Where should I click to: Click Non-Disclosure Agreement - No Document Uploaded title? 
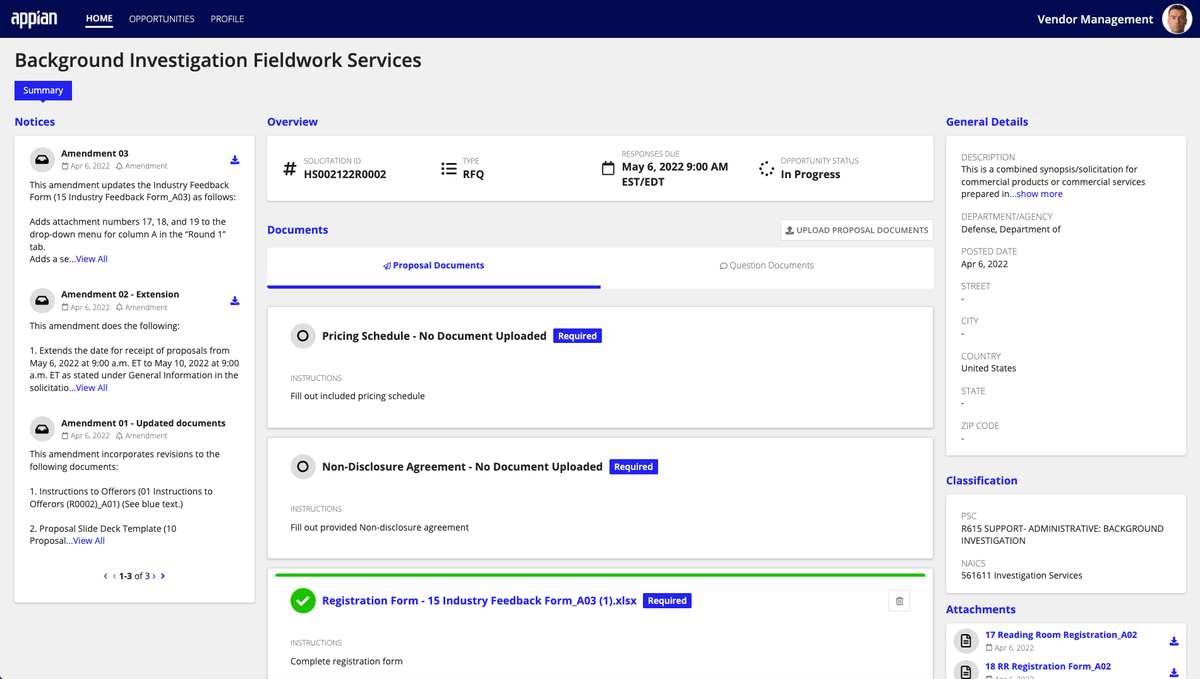(x=462, y=466)
